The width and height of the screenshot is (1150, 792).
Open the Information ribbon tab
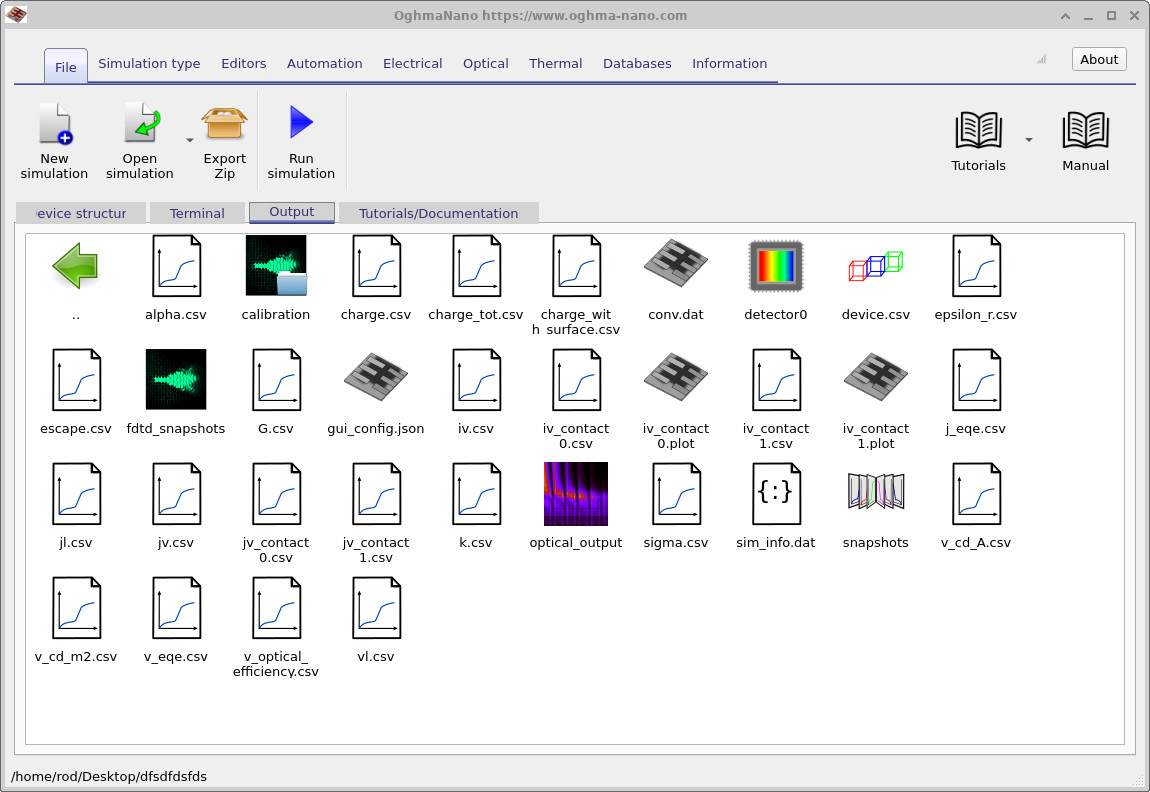[x=729, y=64]
